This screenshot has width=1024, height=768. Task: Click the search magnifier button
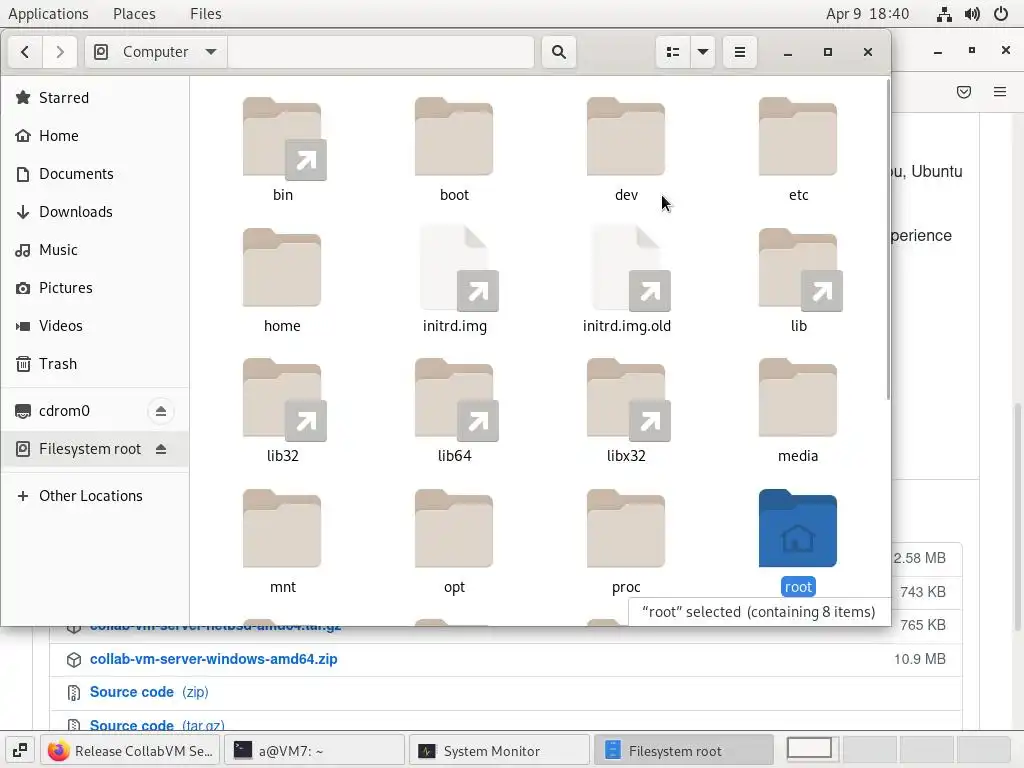pyautogui.click(x=558, y=52)
